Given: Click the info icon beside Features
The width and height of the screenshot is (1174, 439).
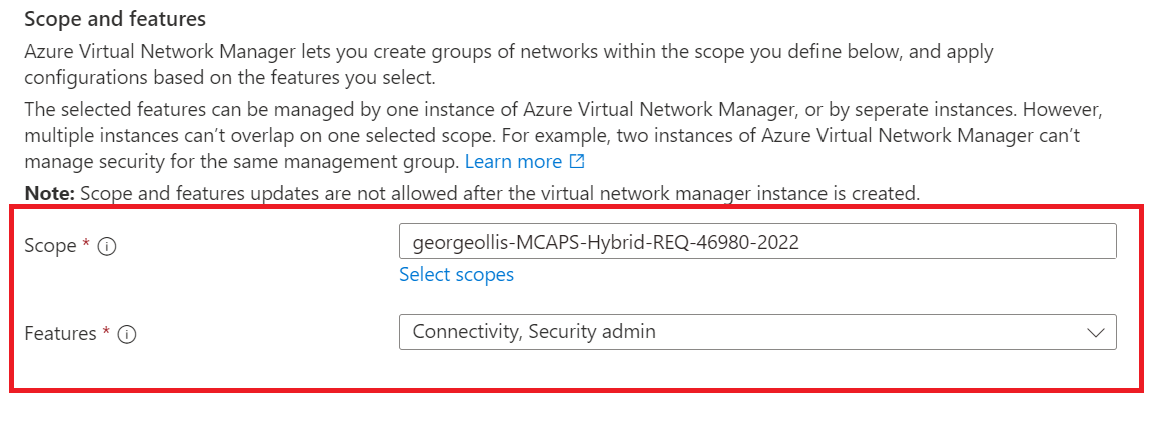Looking at the screenshot, I should 127,336.
